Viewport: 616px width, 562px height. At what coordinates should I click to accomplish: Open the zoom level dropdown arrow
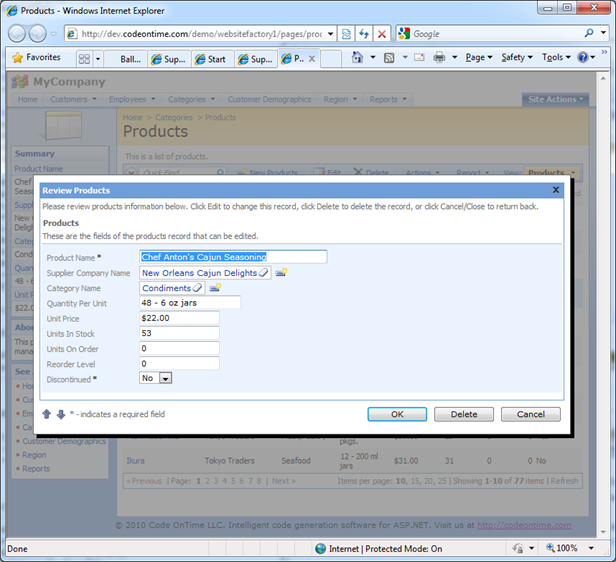tap(591, 548)
